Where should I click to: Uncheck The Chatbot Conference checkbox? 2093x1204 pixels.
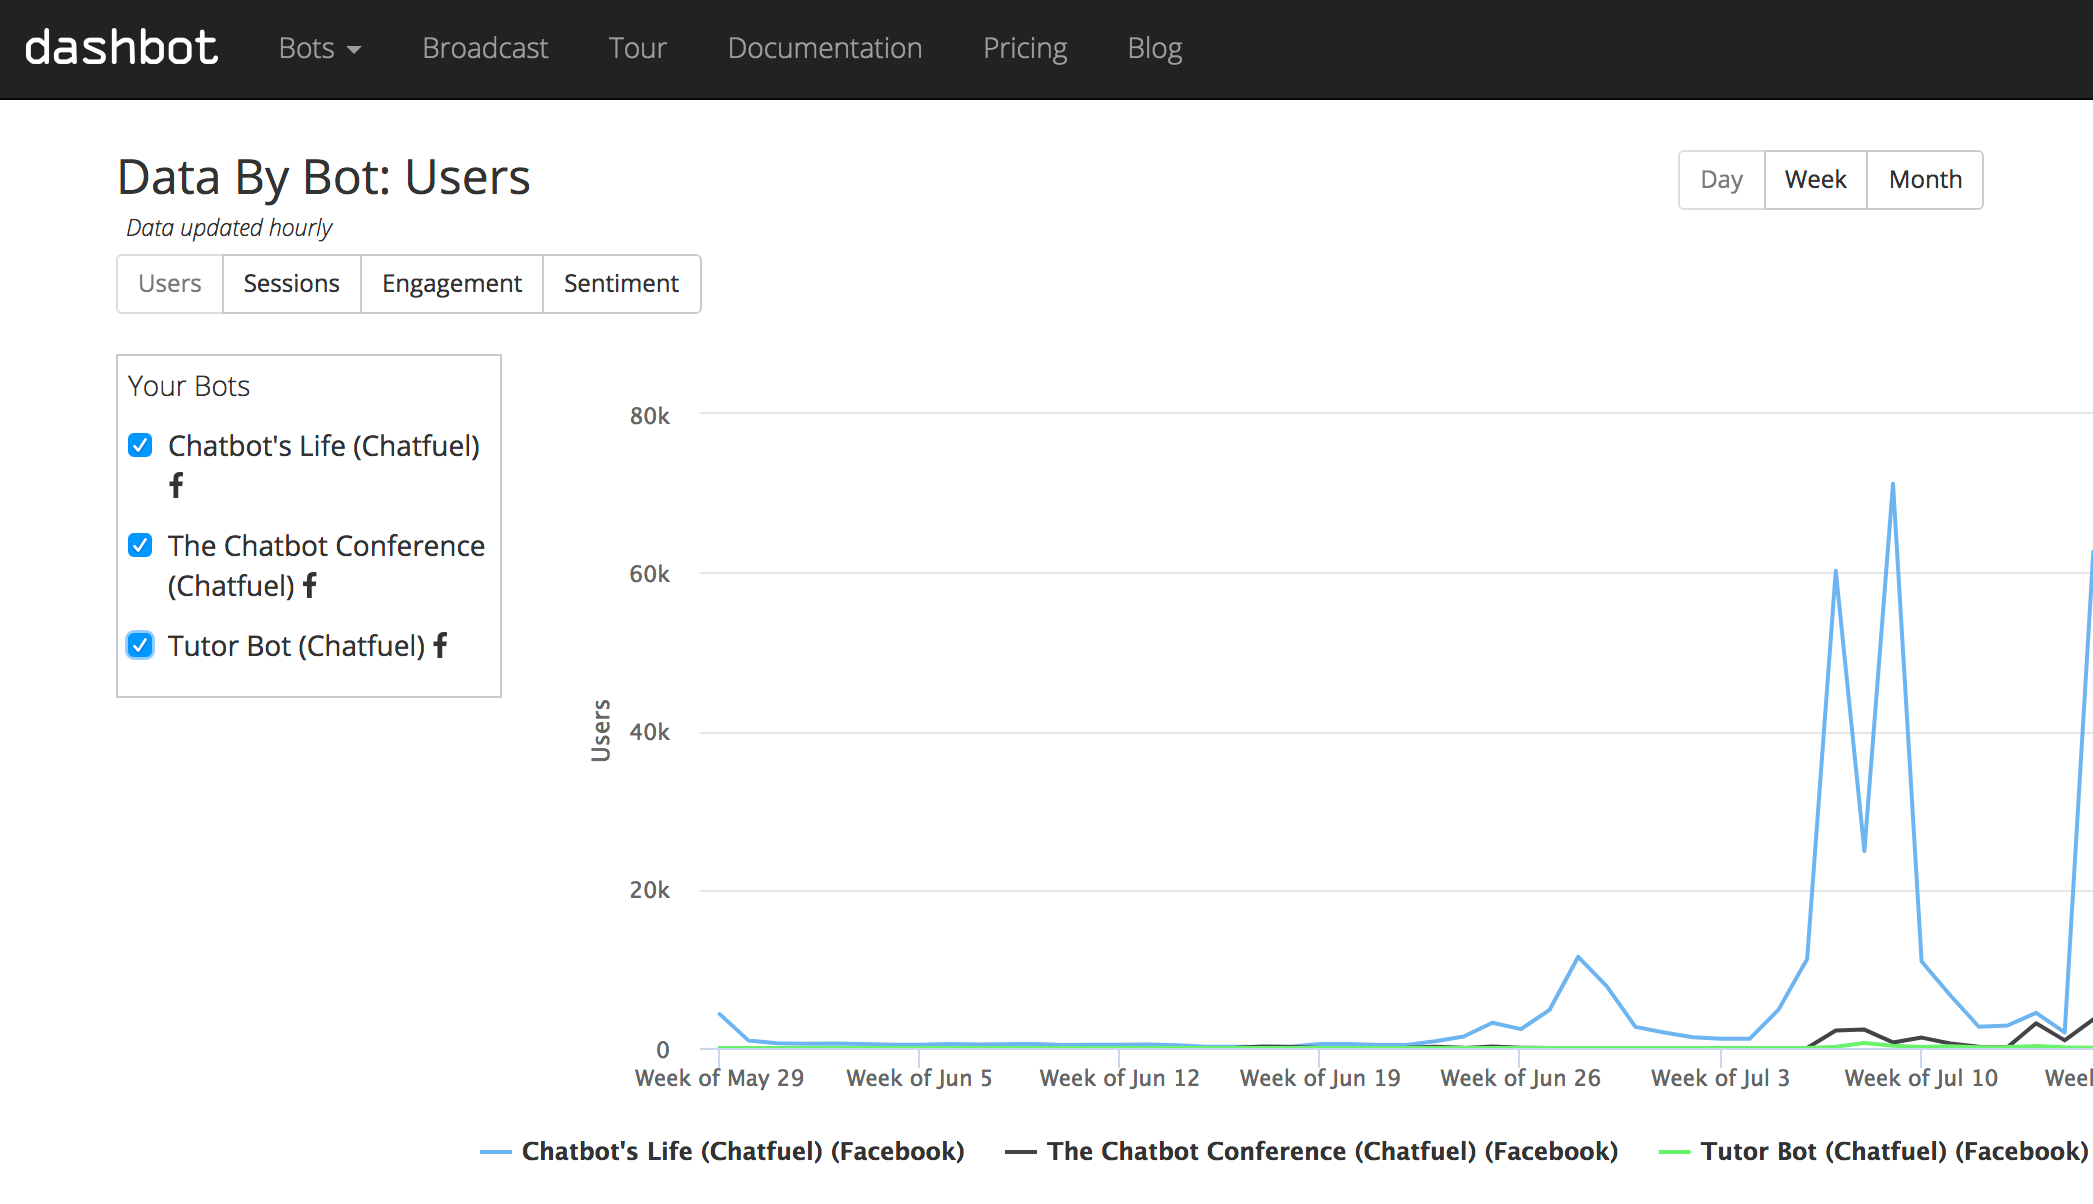(x=141, y=545)
